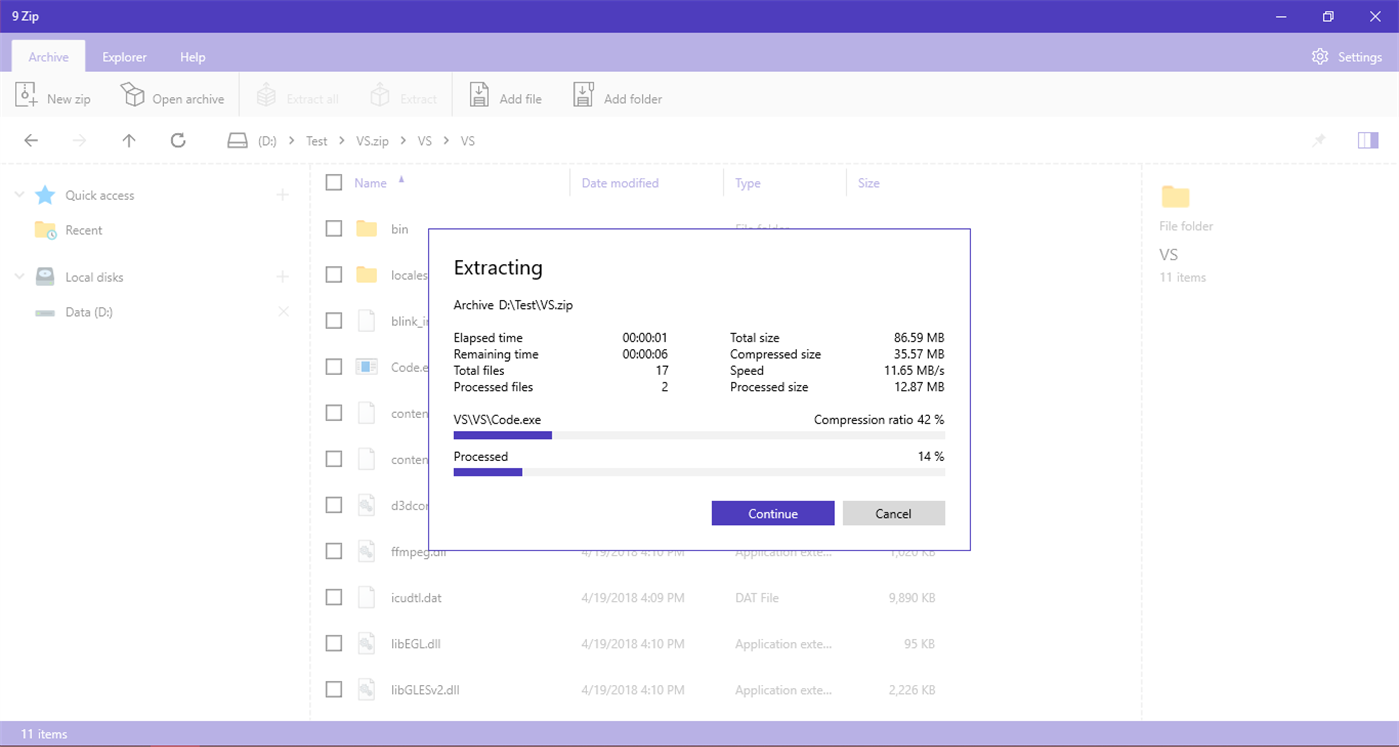Cancel the extraction
This screenshot has height=747, width=1399.
893,513
